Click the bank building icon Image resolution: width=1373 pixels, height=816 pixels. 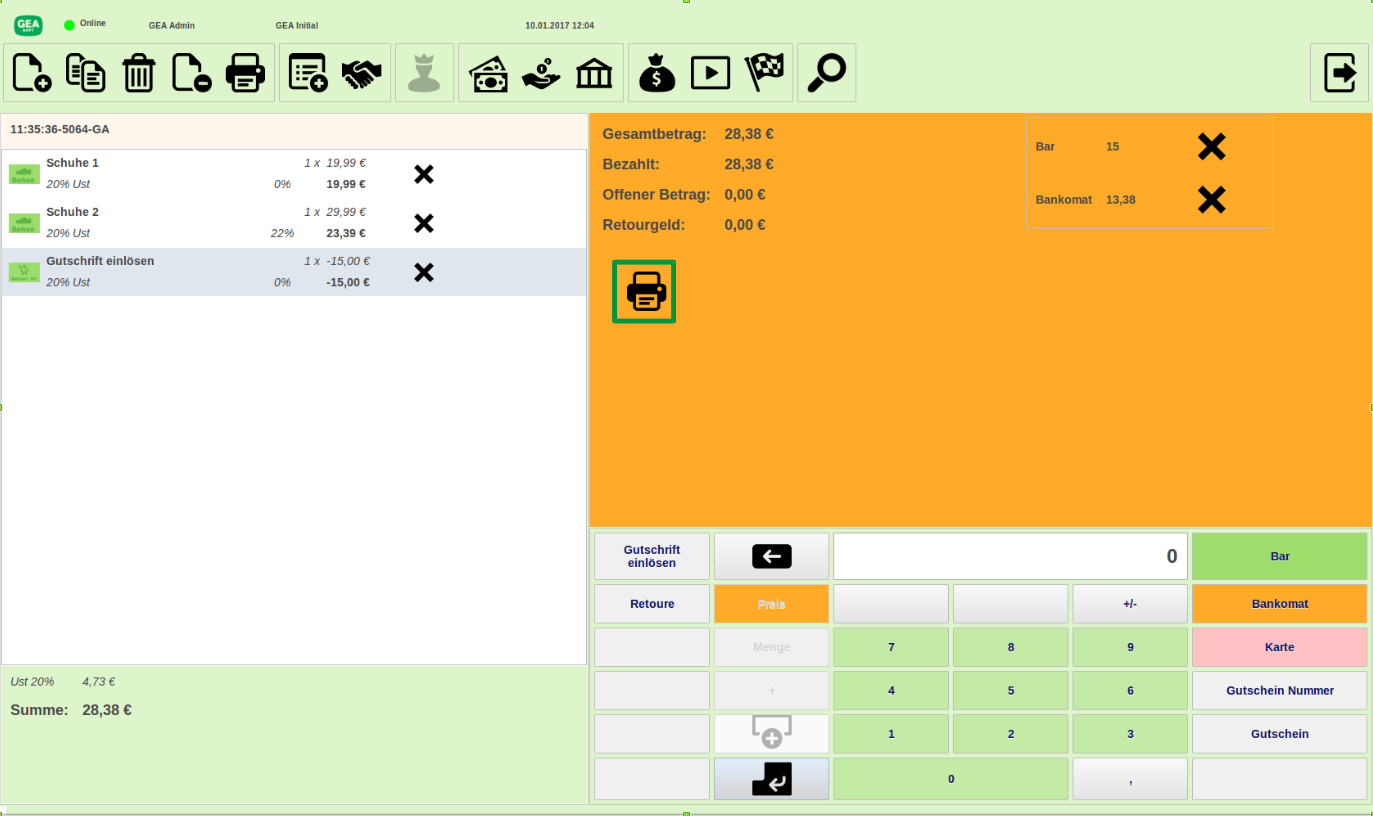595,73
